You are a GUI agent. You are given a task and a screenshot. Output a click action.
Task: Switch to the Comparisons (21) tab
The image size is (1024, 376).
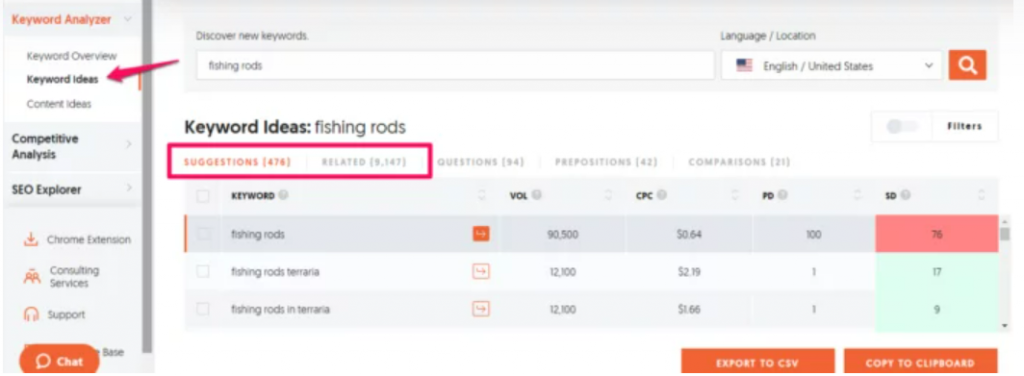pyautogui.click(x=739, y=162)
